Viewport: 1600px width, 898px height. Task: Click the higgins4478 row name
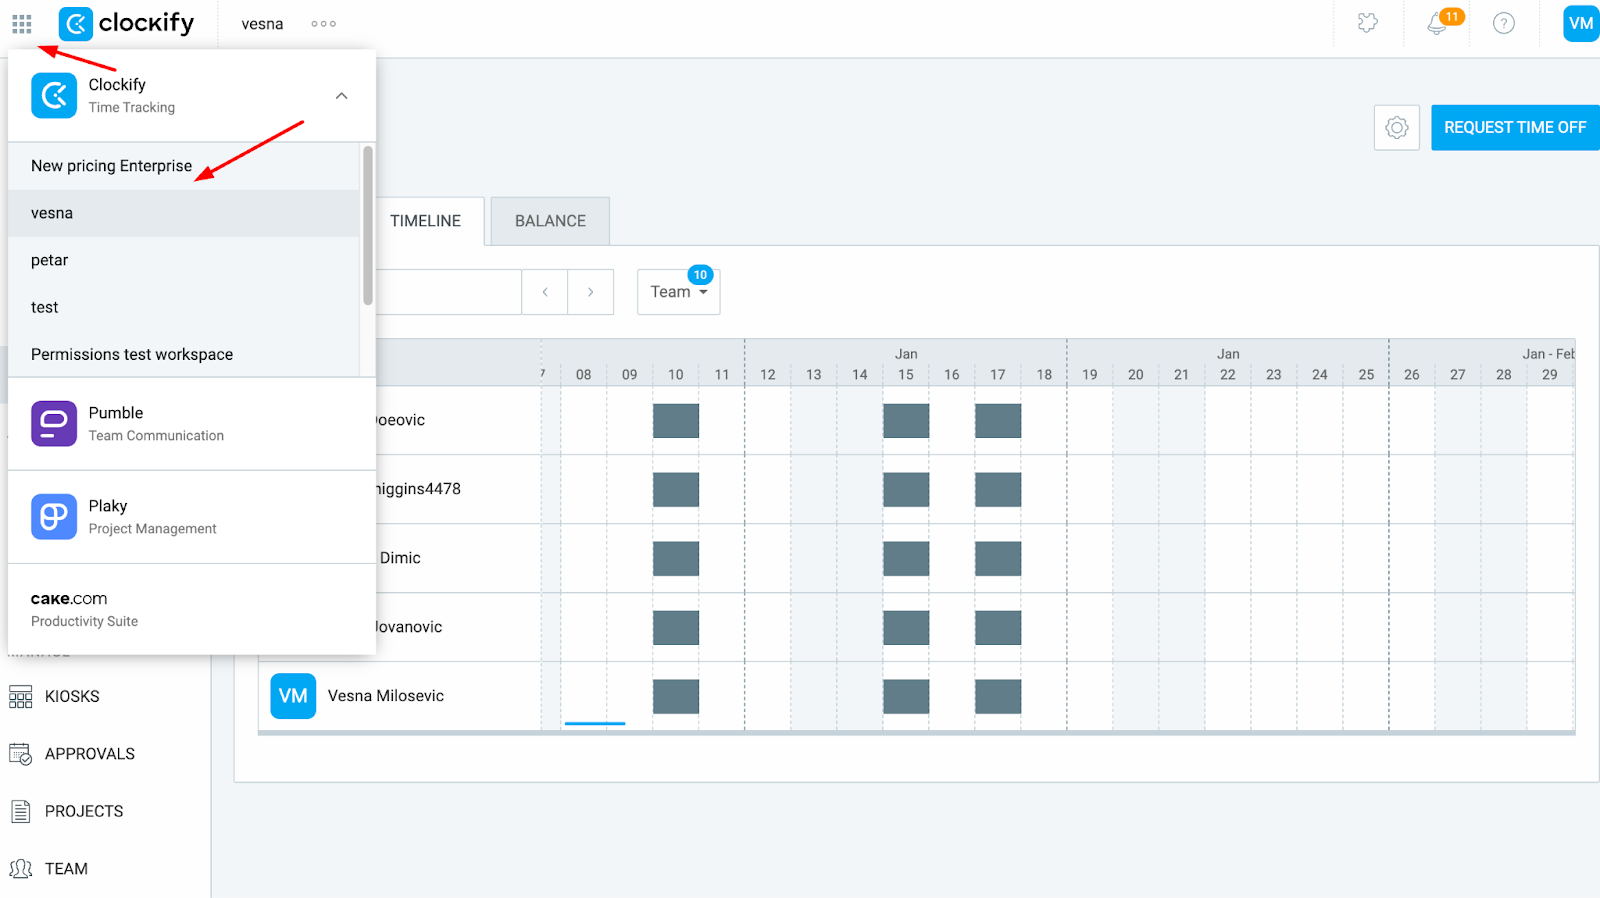click(418, 489)
